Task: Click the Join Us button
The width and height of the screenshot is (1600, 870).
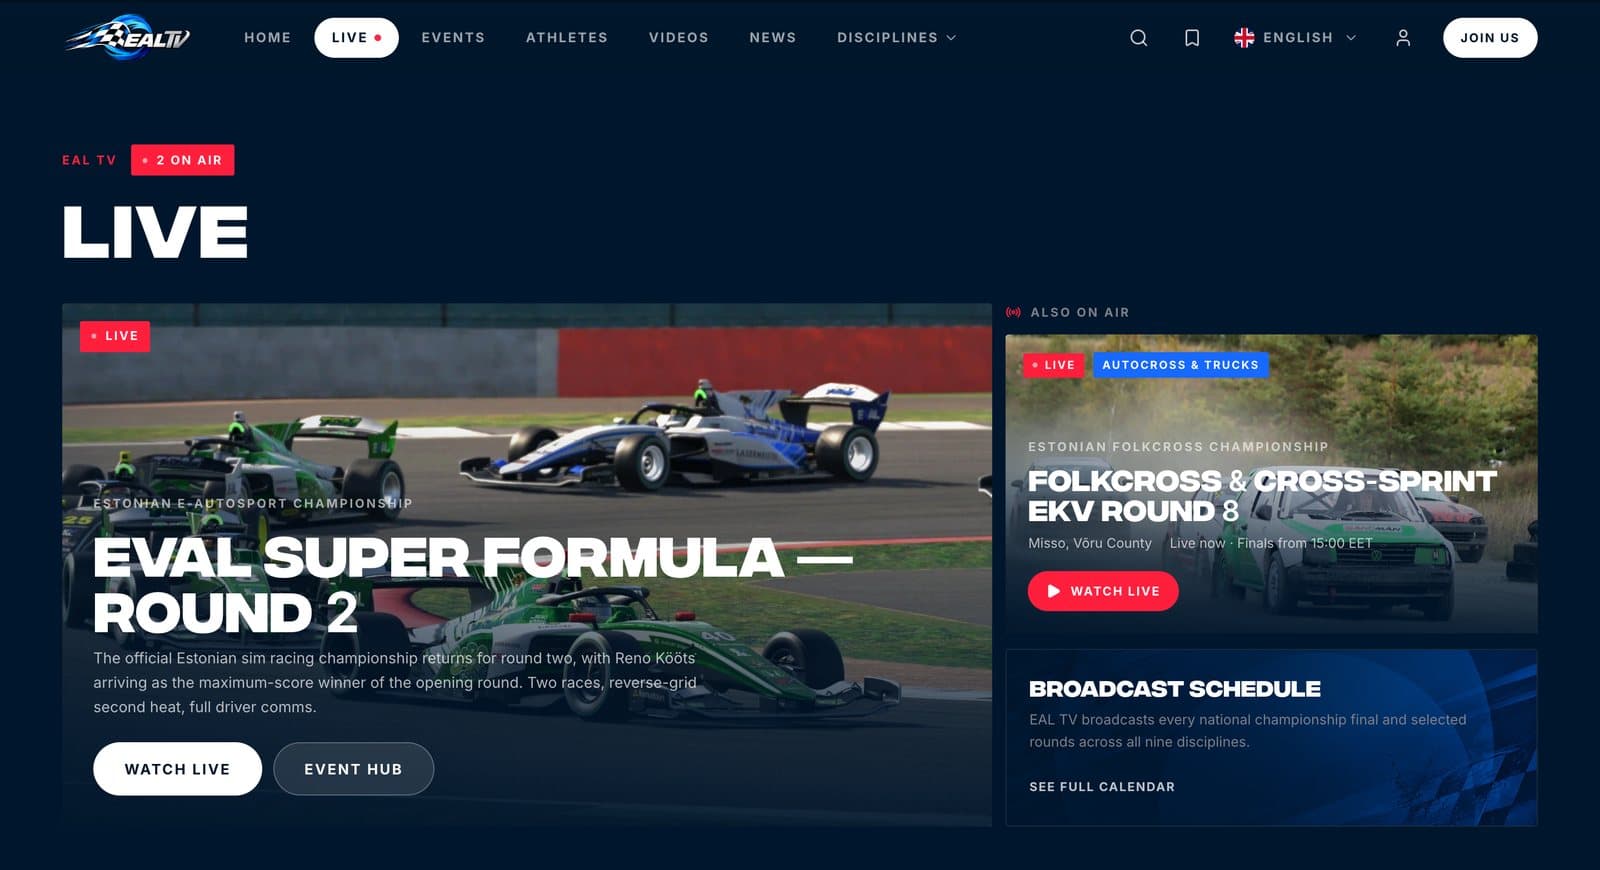Action: (1490, 38)
